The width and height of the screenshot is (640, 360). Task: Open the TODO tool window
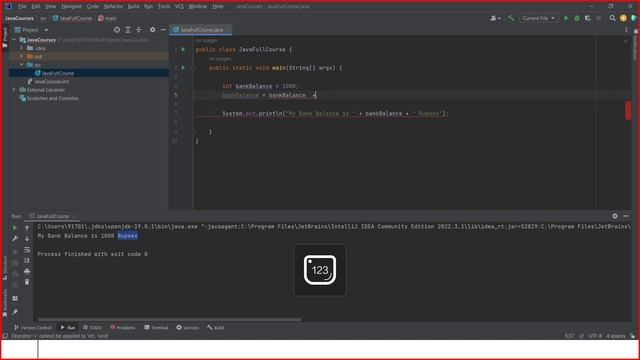click(x=92, y=328)
